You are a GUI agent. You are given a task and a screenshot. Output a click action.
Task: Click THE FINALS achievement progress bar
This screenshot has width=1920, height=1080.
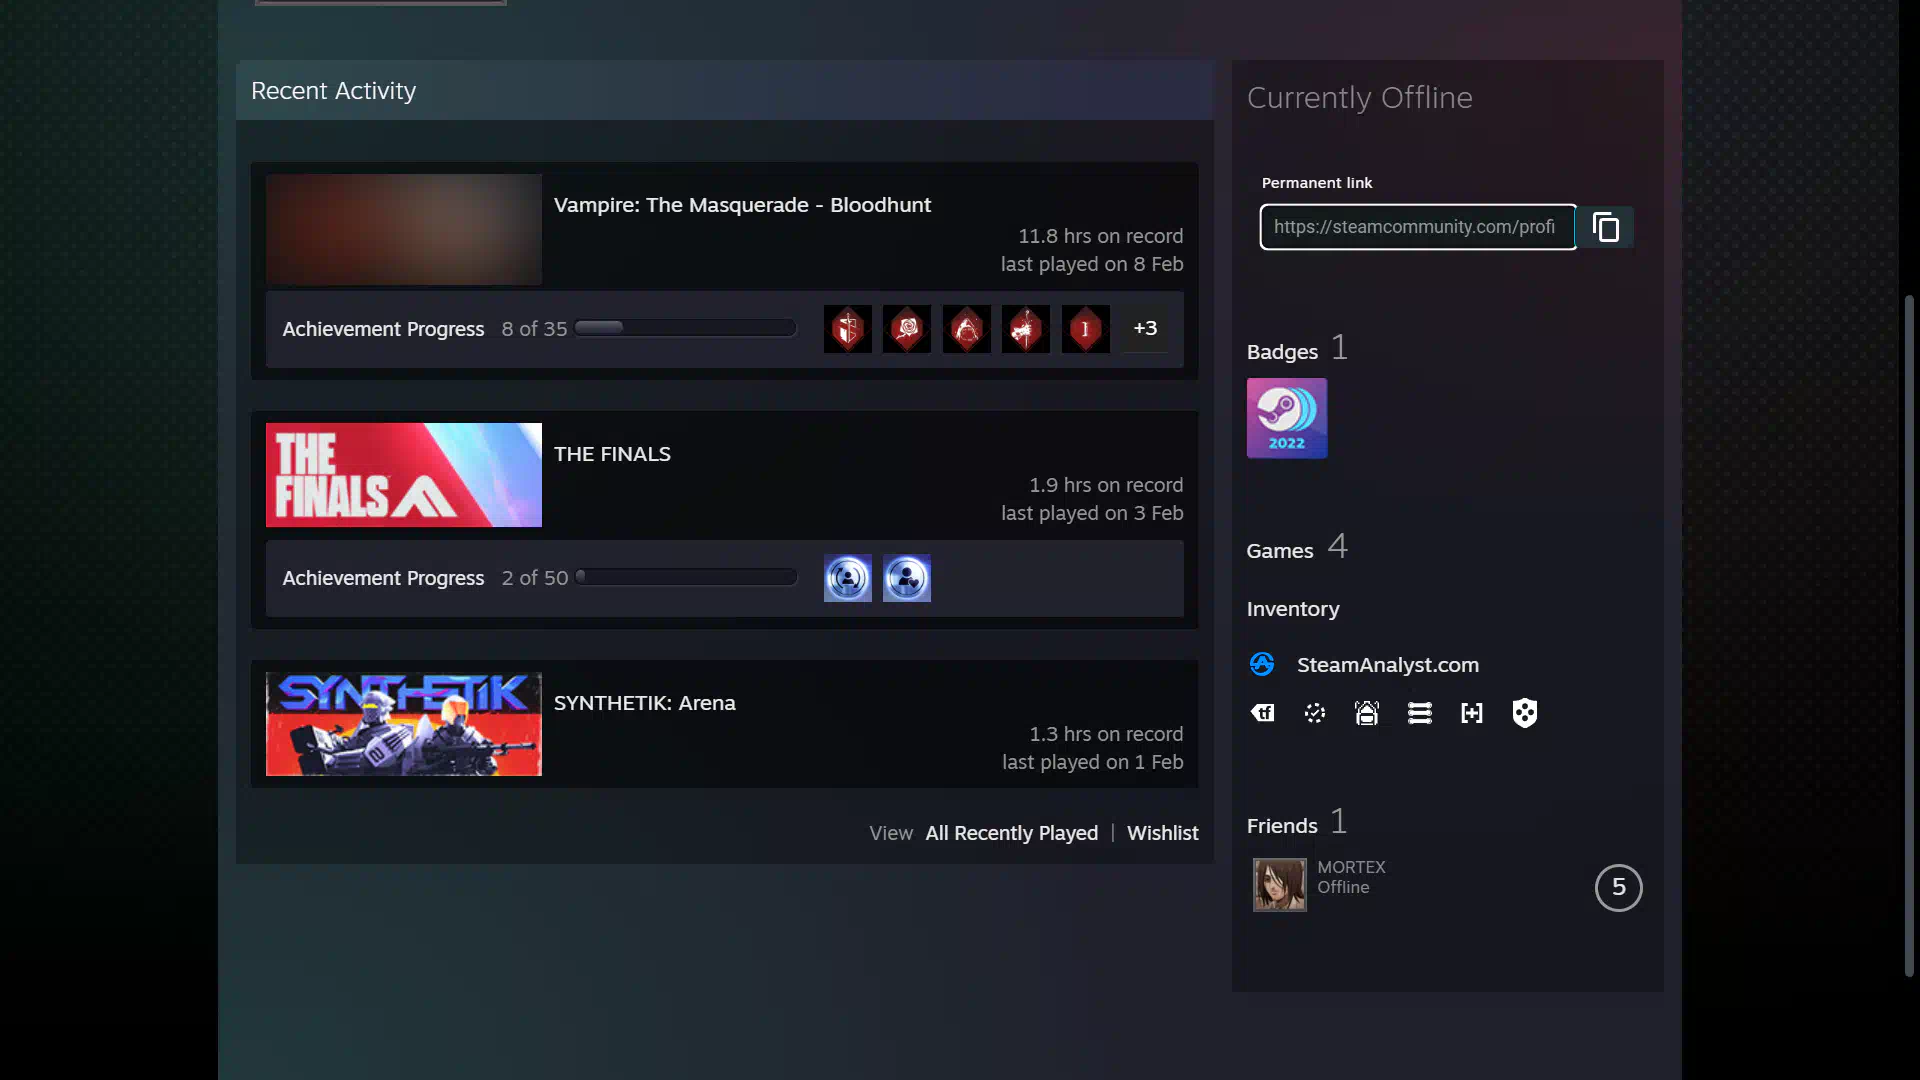point(685,577)
